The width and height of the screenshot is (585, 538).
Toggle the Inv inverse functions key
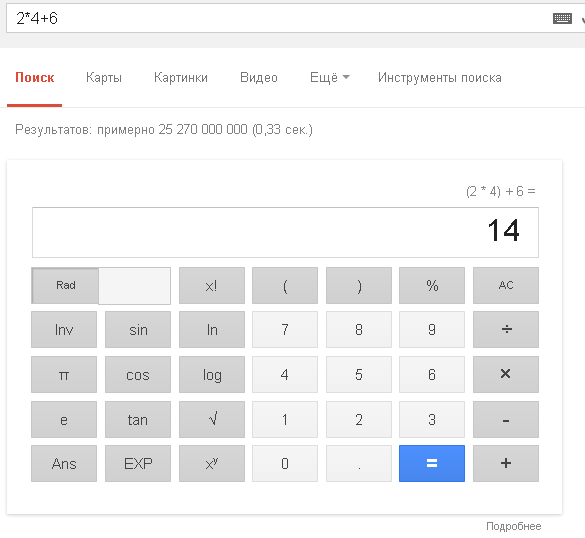tap(64, 329)
